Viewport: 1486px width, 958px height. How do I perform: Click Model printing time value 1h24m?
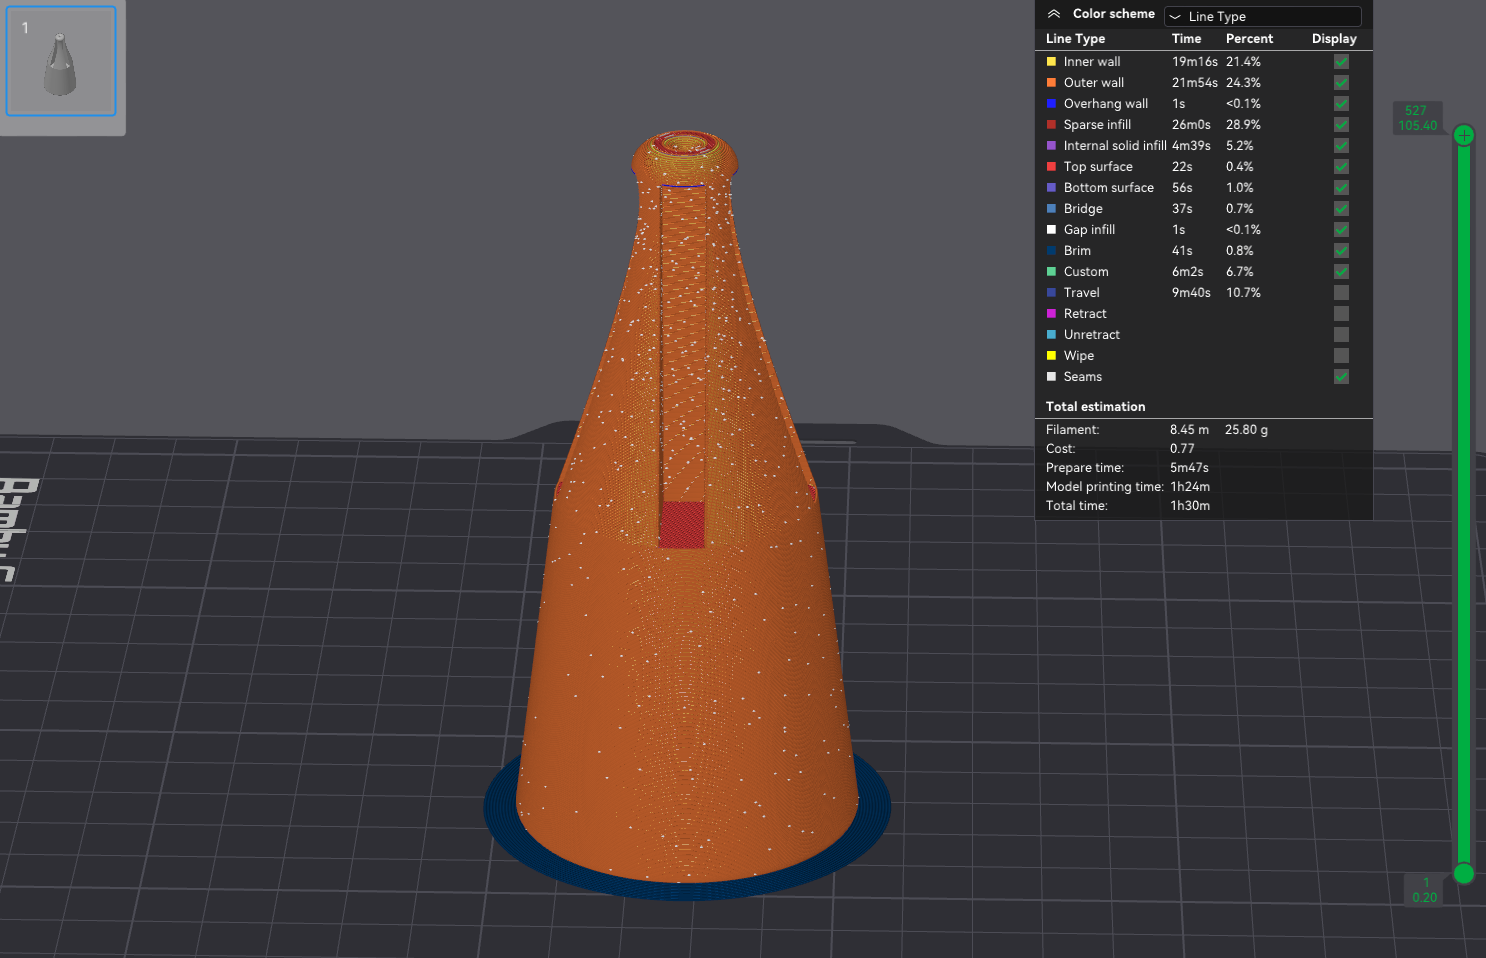1190,486
